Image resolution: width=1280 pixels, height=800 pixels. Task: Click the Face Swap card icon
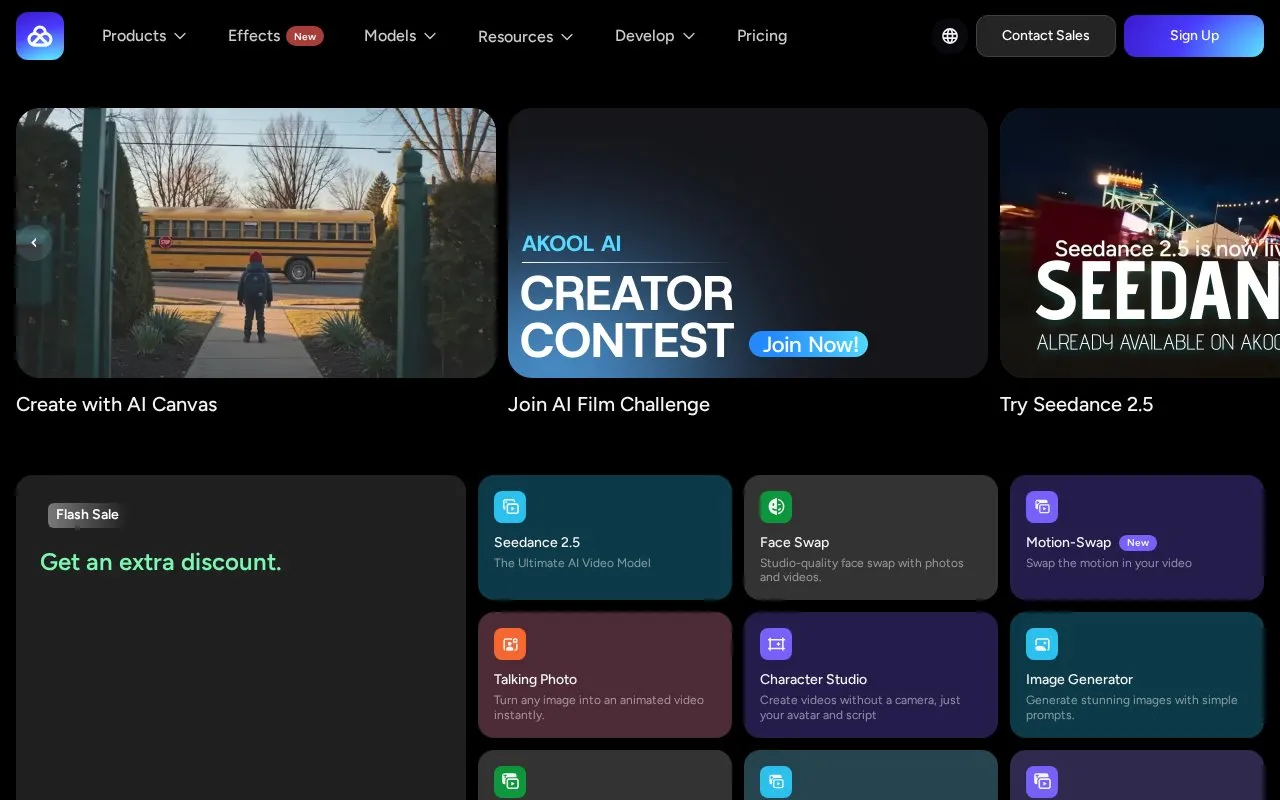tap(776, 507)
